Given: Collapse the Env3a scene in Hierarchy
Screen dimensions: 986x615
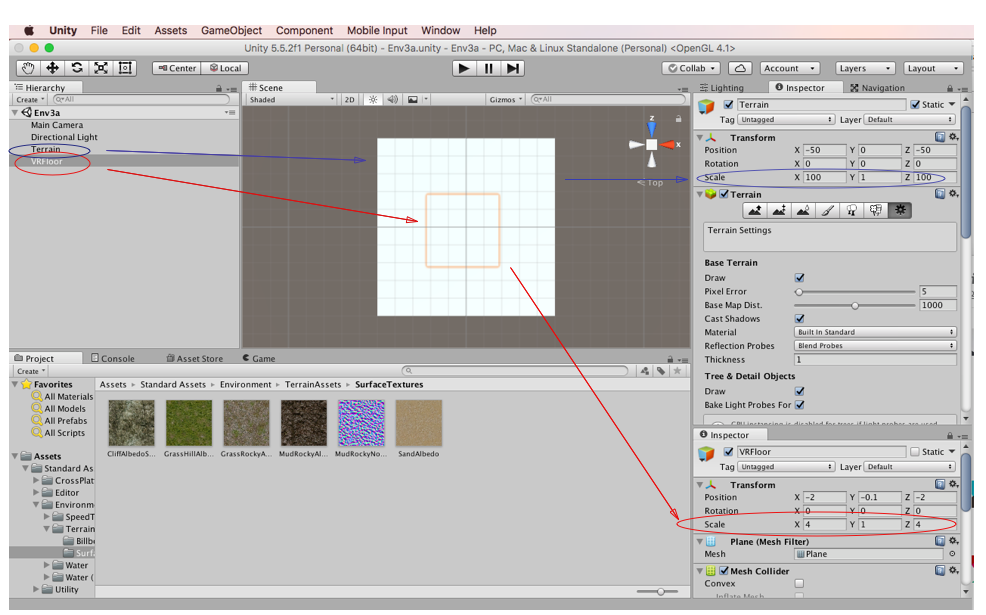Looking at the screenshot, I should pos(15,113).
